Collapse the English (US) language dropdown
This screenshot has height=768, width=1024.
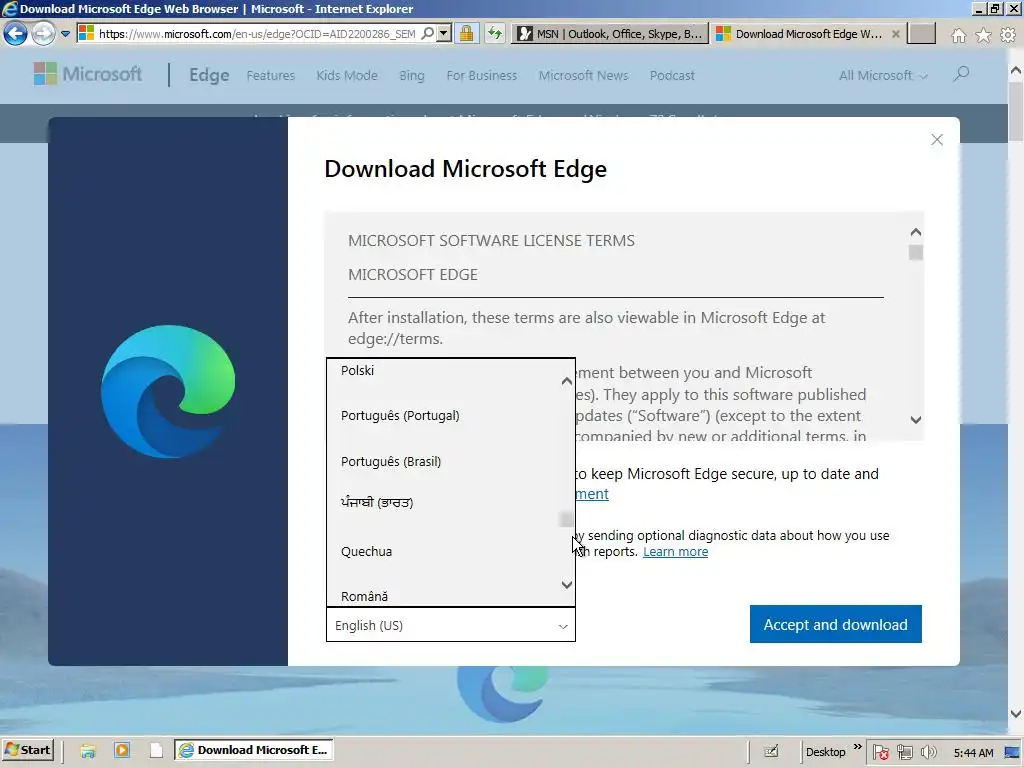click(451, 626)
